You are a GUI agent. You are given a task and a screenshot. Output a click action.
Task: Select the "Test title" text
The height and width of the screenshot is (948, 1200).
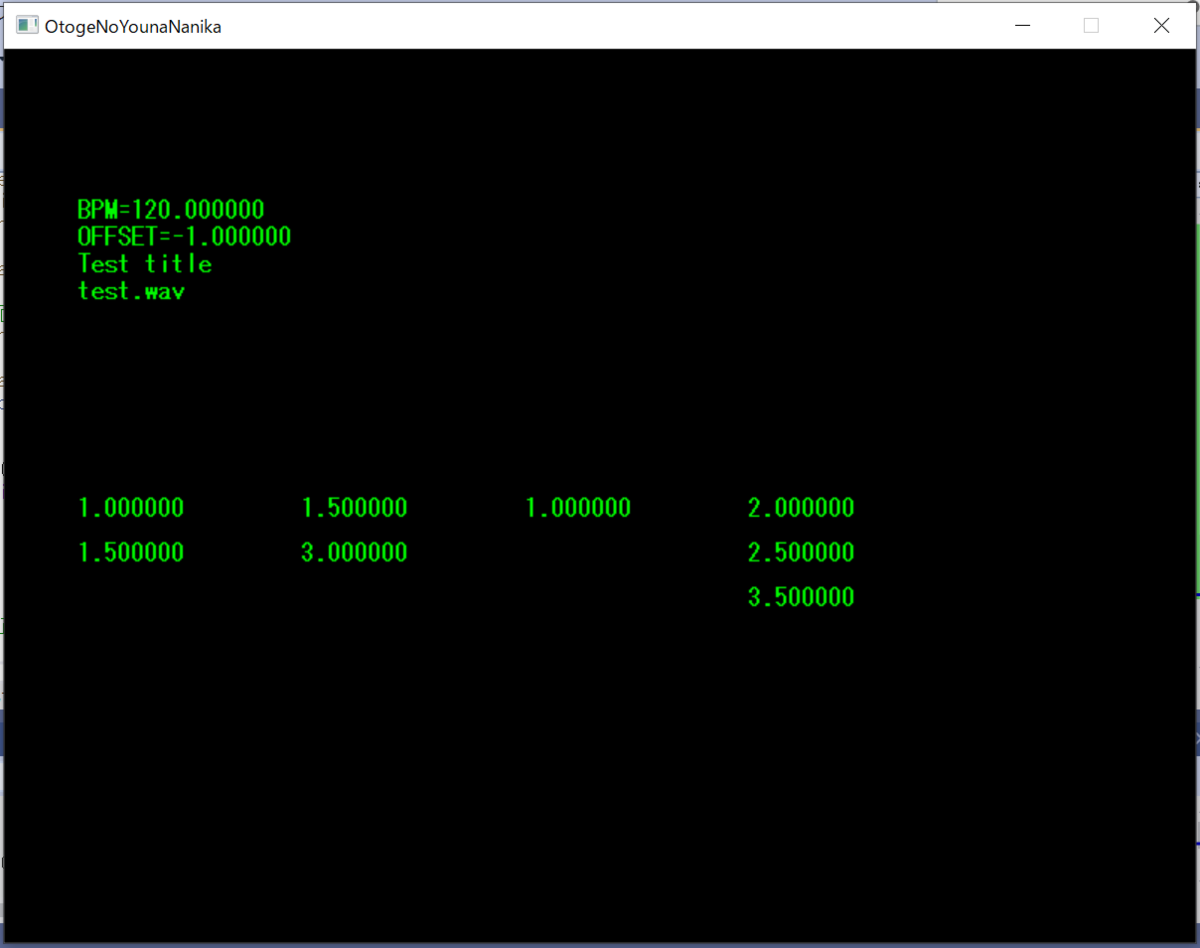pyautogui.click(x=145, y=264)
